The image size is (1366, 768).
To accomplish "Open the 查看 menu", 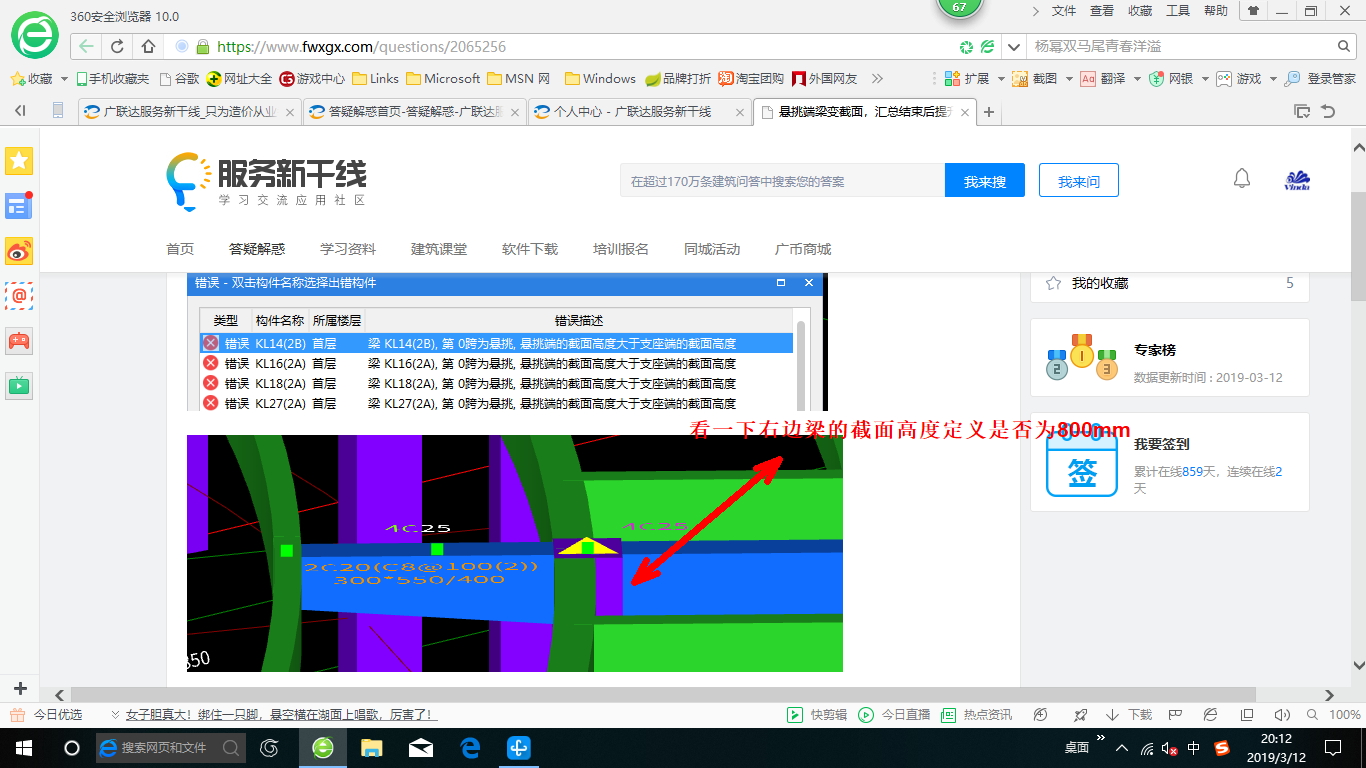I will 1102,11.
